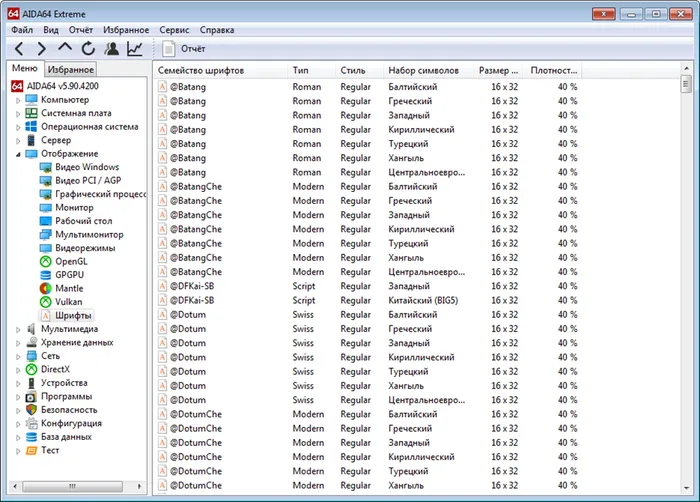Image resolution: width=700 pixels, height=502 pixels.
Task: Select the Компьютер tree icon
Action: [x=31, y=100]
